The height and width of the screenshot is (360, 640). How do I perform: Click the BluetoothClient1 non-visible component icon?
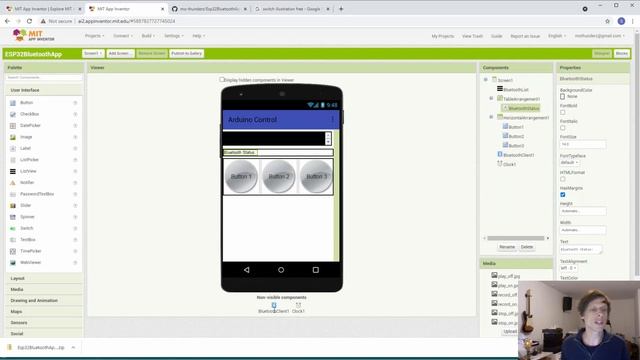coord(274,305)
